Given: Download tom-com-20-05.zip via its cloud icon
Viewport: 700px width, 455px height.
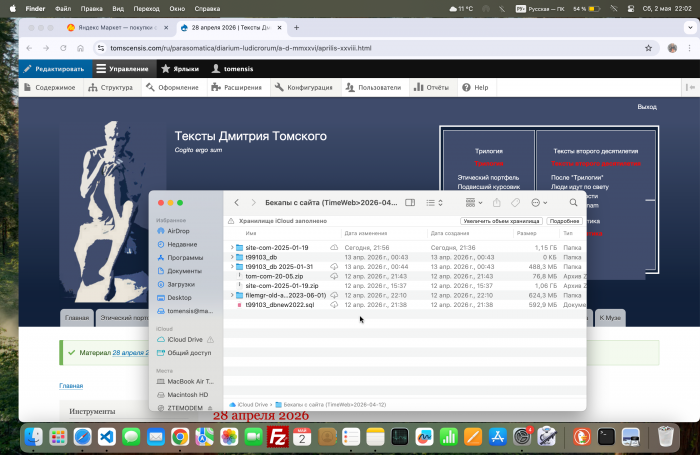Looking at the screenshot, I should [x=334, y=276].
